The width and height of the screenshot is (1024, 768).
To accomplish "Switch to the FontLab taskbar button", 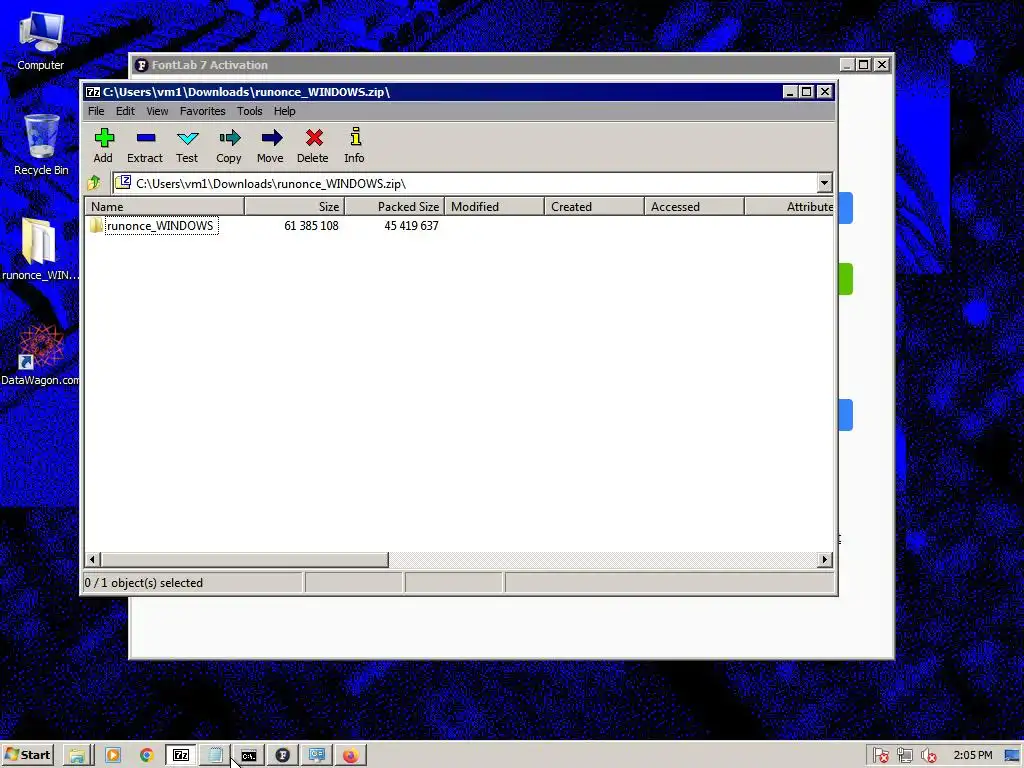I will [283, 756].
